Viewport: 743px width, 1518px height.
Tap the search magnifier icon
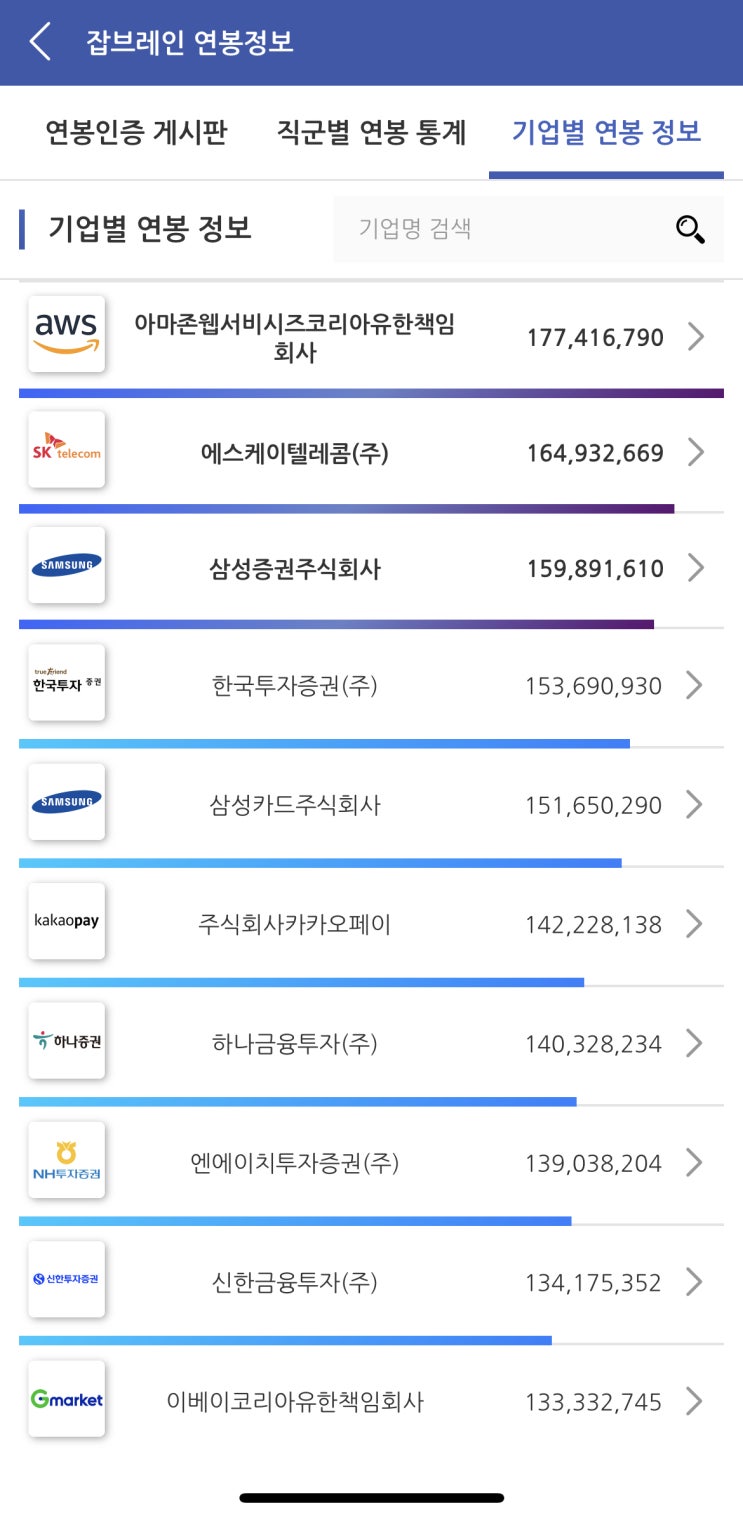pyautogui.click(x=690, y=229)
